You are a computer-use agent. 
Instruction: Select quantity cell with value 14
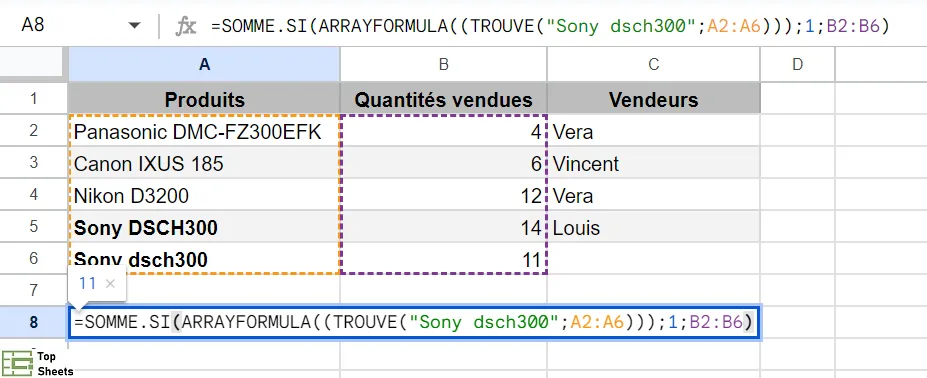point(443,227)
